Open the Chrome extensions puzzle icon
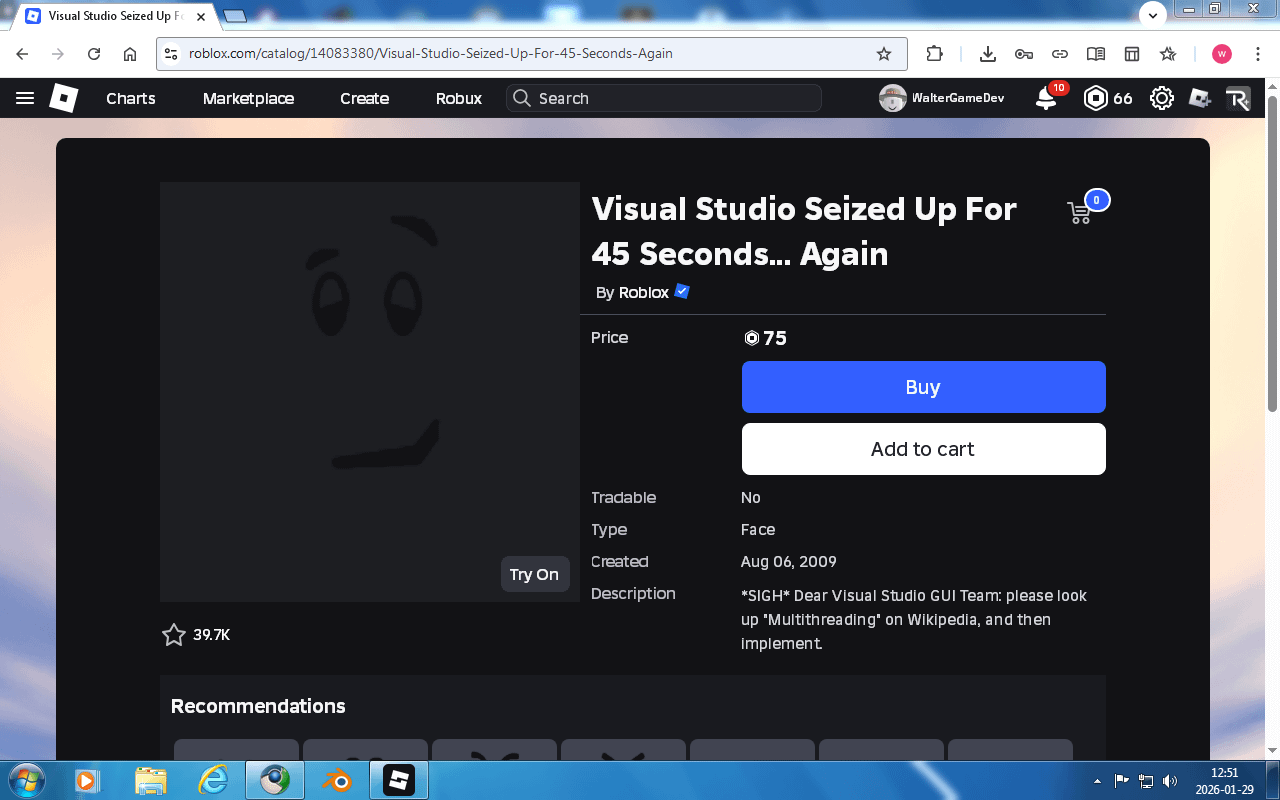Image resolution: width=1280 pixels, height=800 pixels. pyautogui.click(x=934, y=54)
